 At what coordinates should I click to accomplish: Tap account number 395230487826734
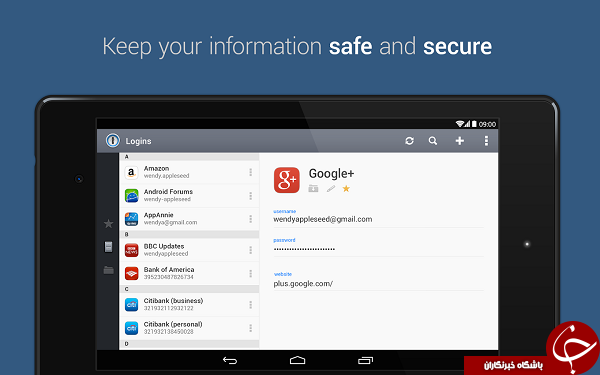168,277
